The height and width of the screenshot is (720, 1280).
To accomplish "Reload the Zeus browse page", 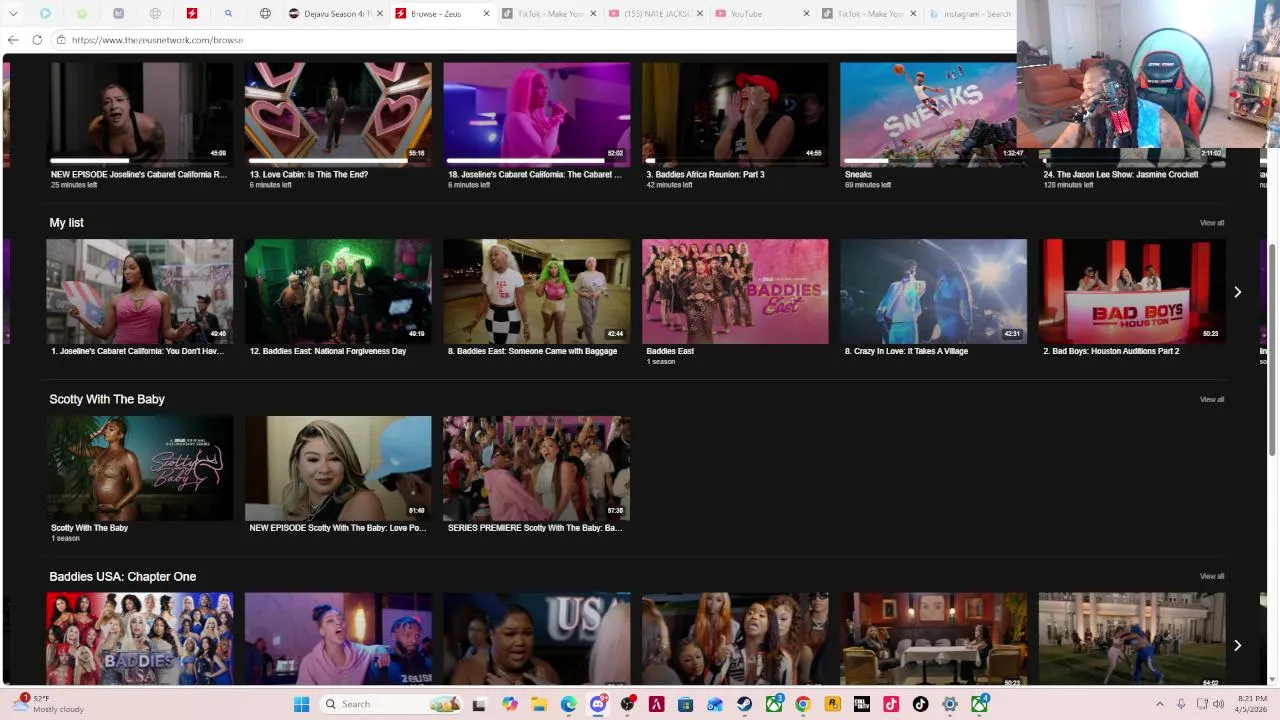I will tap(37, 40).
